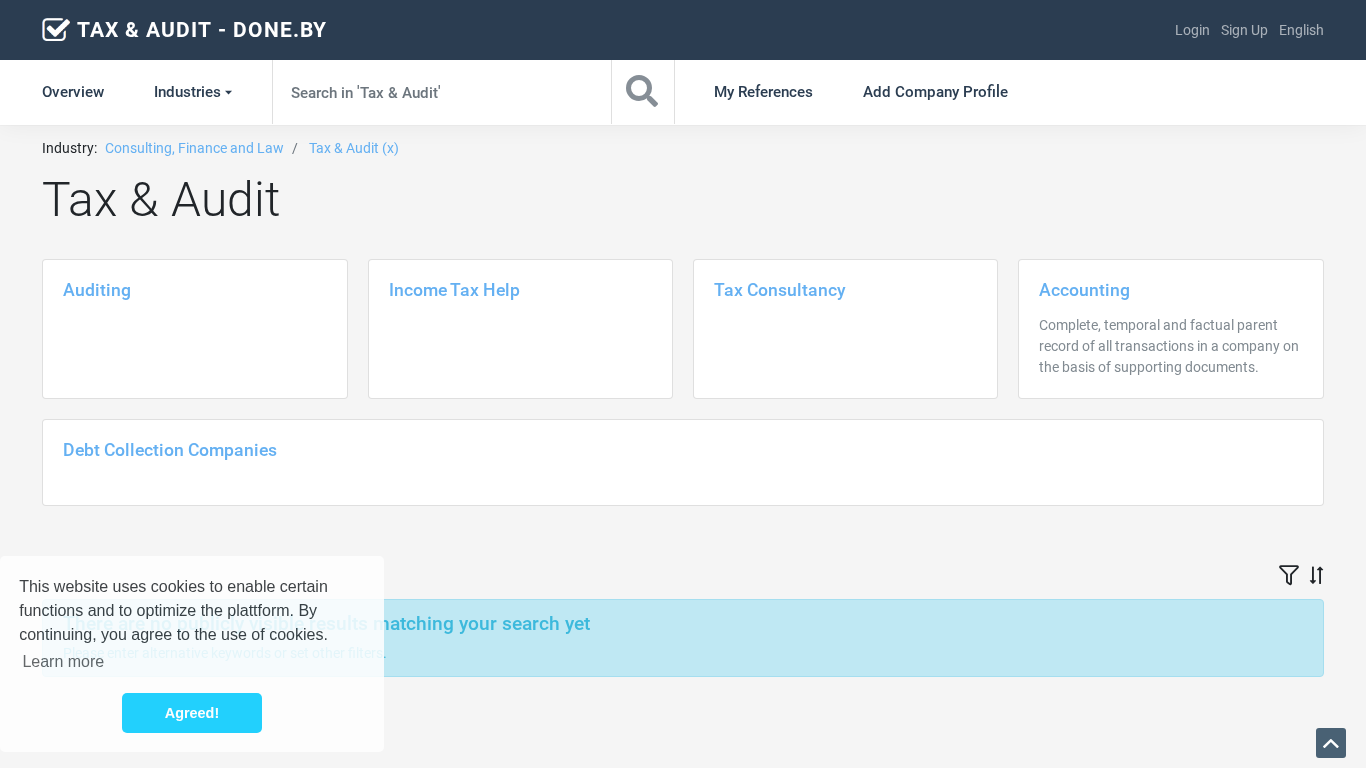Click the checkmark logo icon
The height and width of the screenshot is (768, 1366).
click(x=56, y=30)
